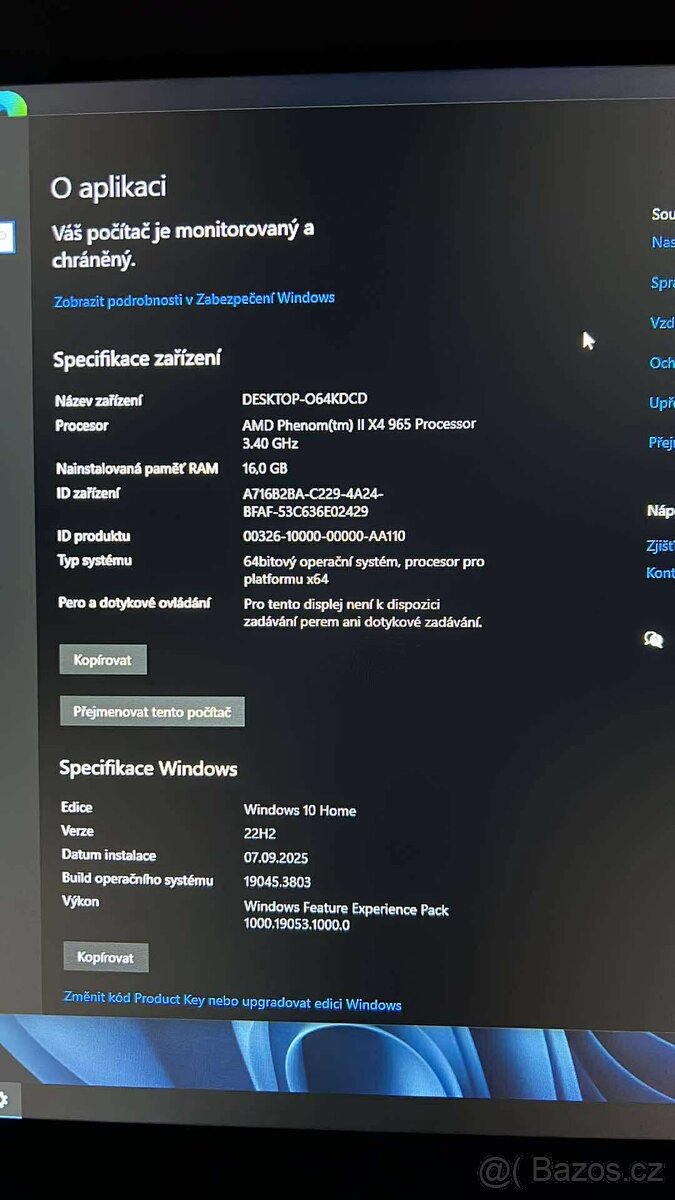Image resolution: width=675 pixels, height=1200 pixels.
Task: Click 'Přejmenovat tento počítač' button
Action: tap(152, 712)
